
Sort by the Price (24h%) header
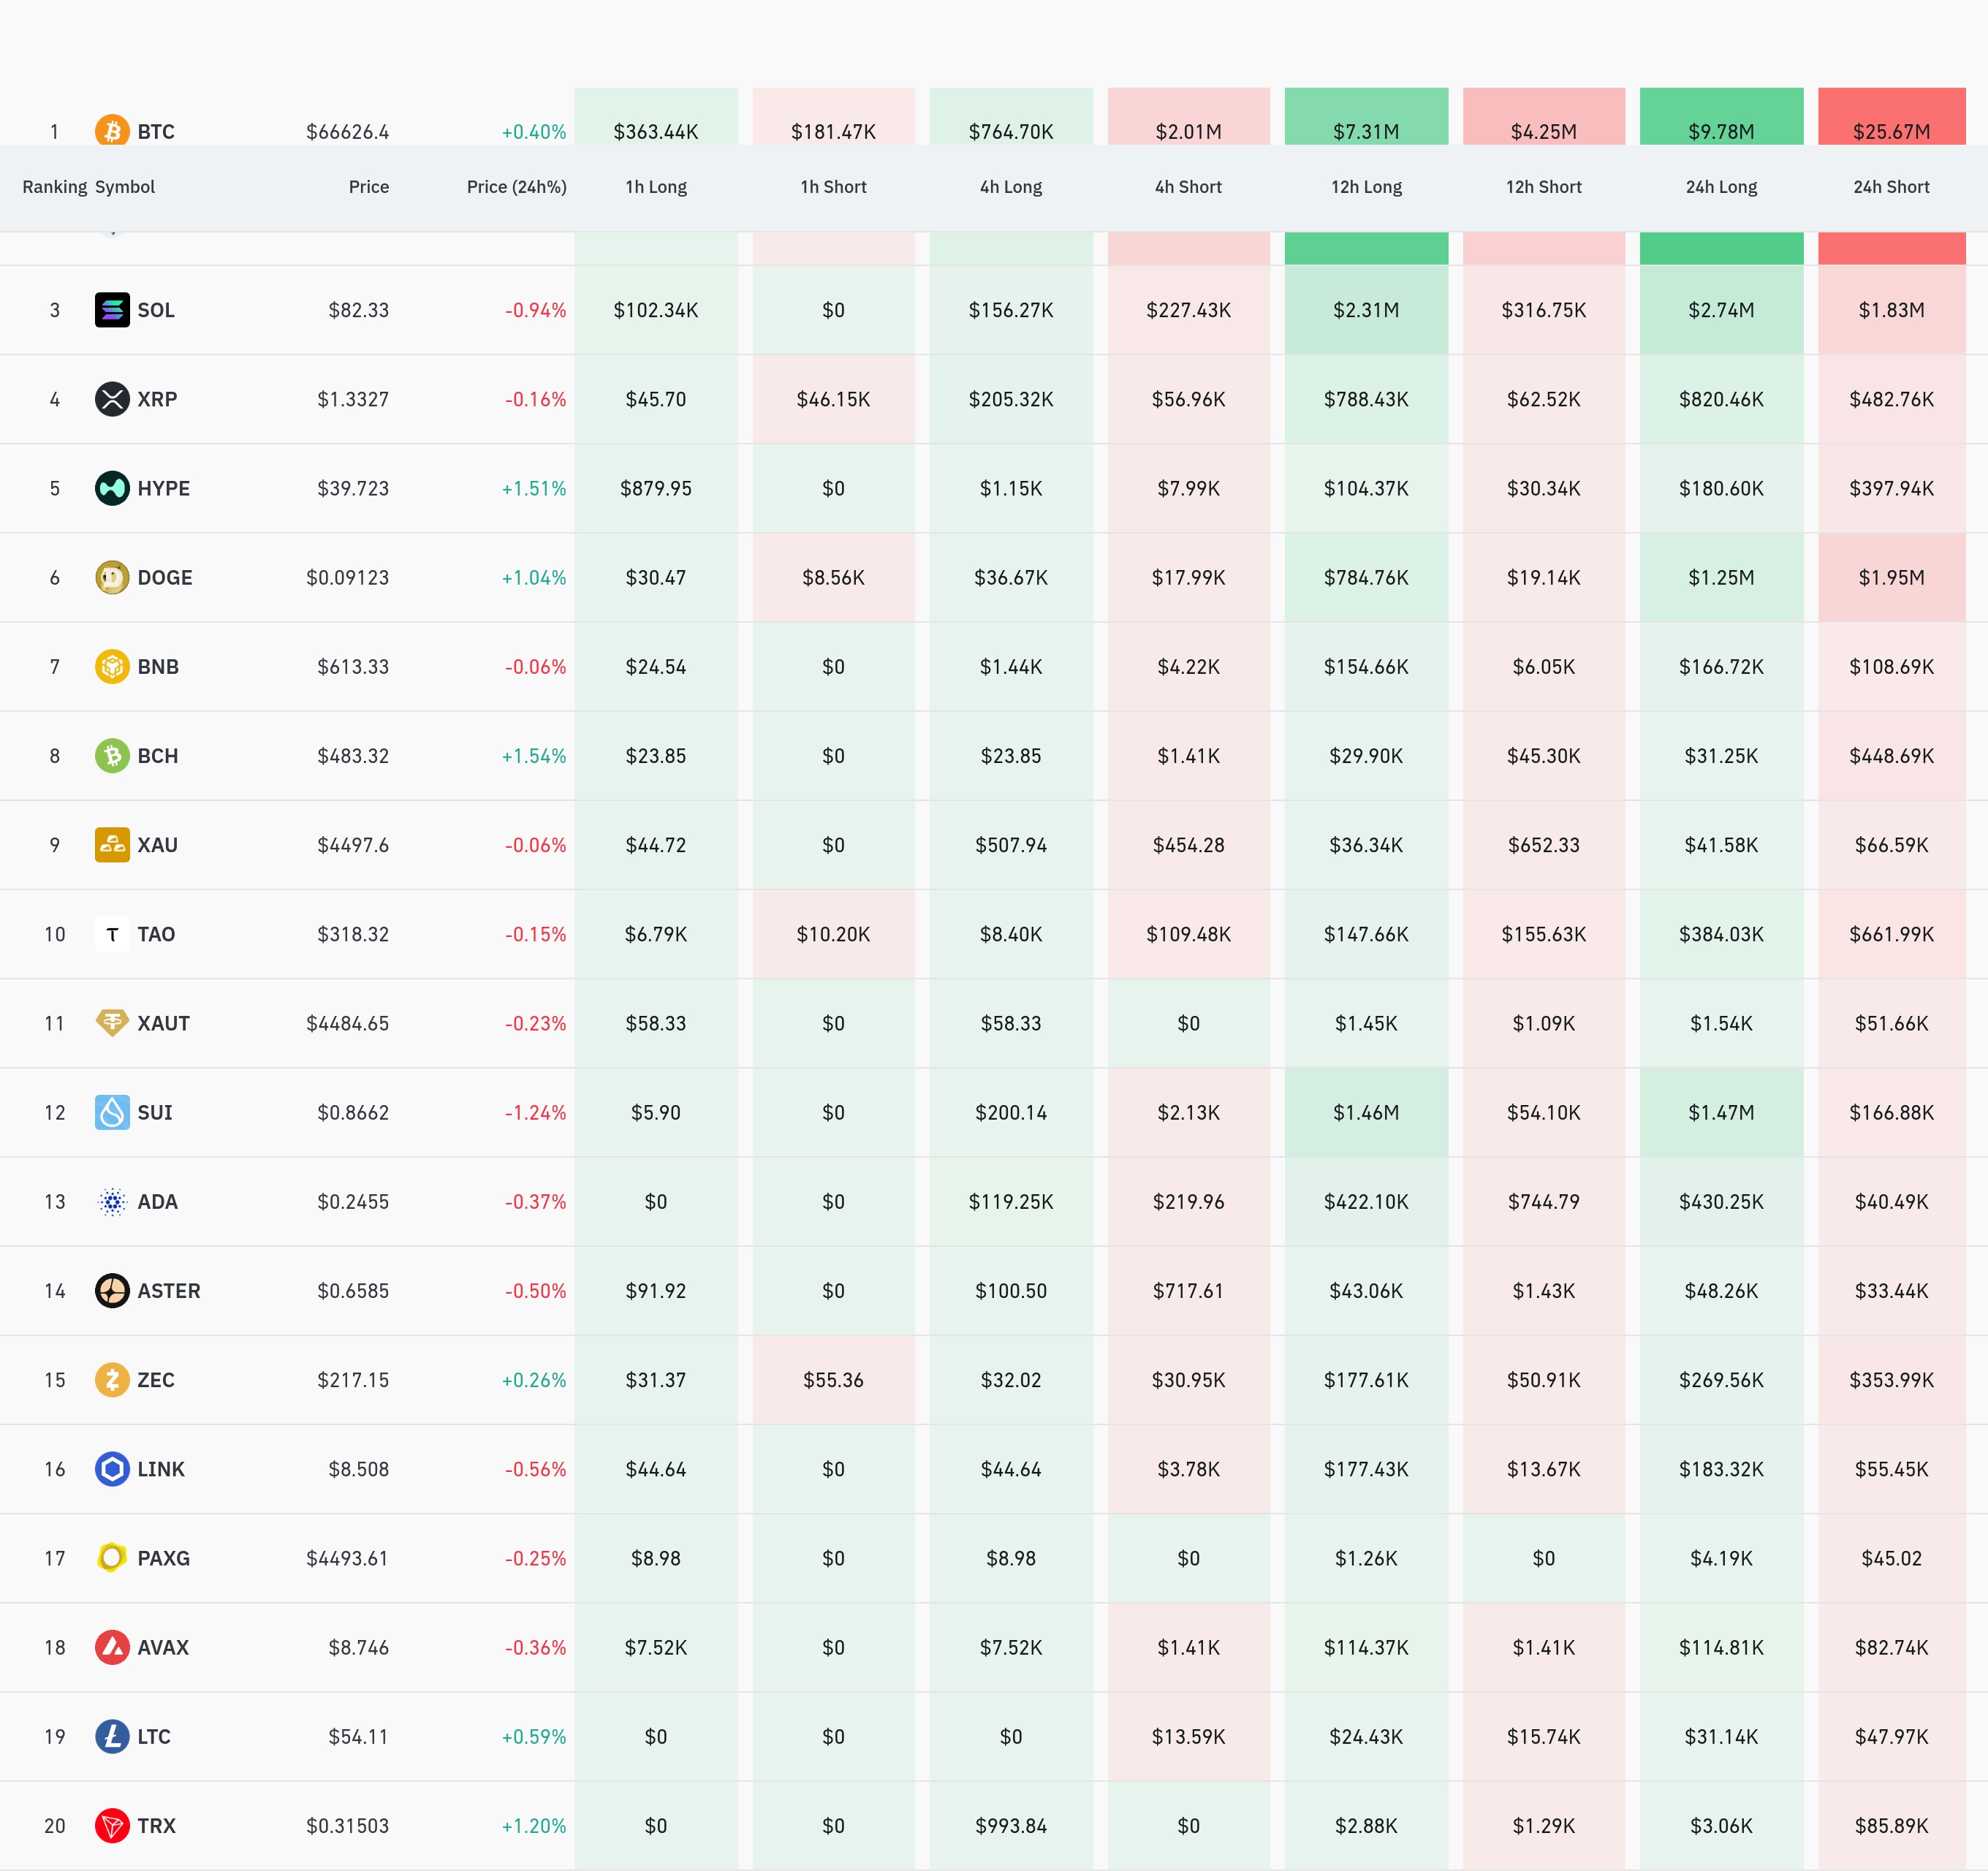click(516, 187)
